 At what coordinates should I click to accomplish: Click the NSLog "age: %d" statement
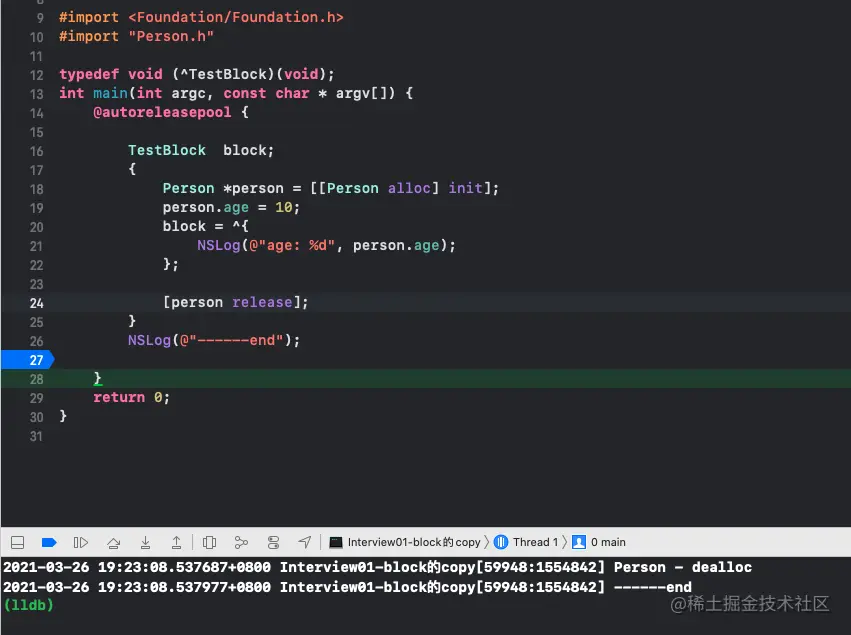[x=326, y=245]
